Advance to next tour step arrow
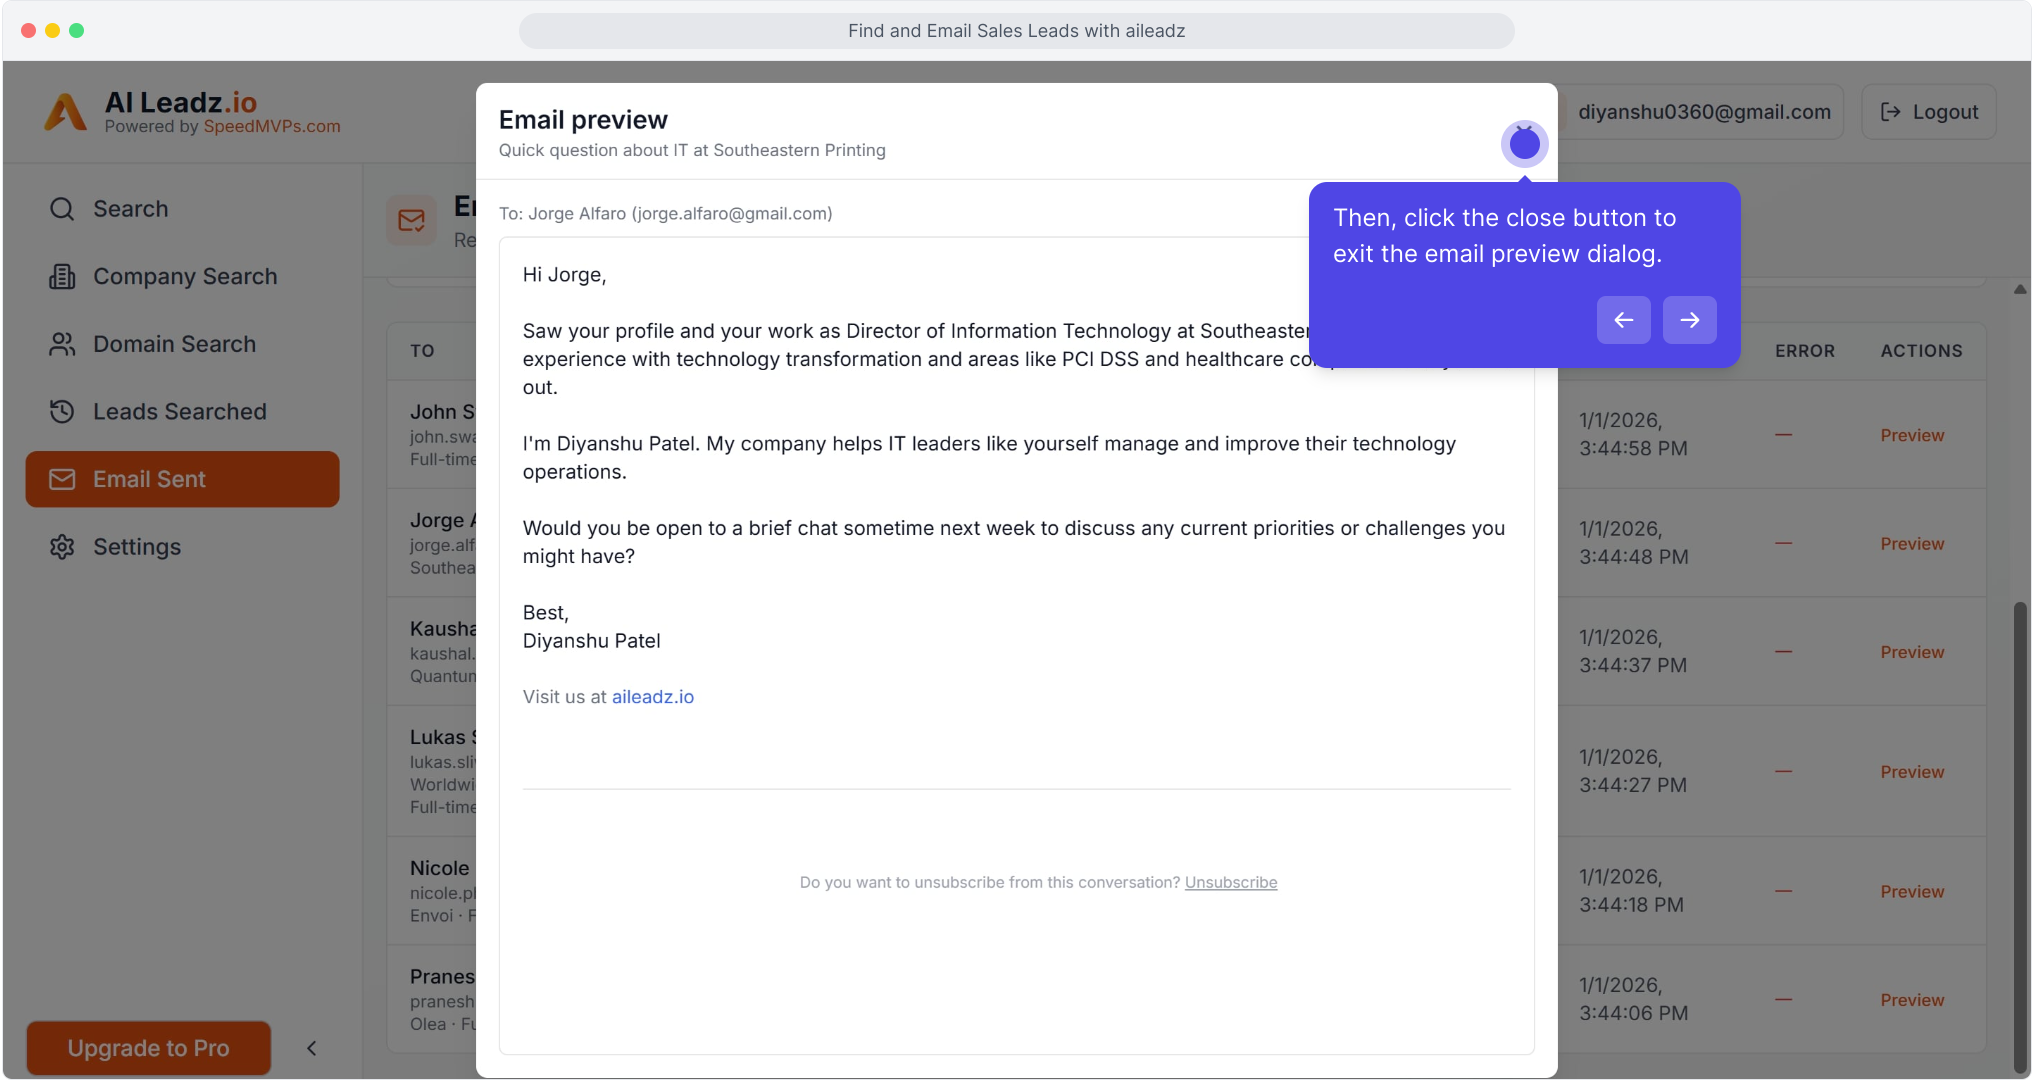This screenshot has height=1080, width=2034. [1689, 320]
